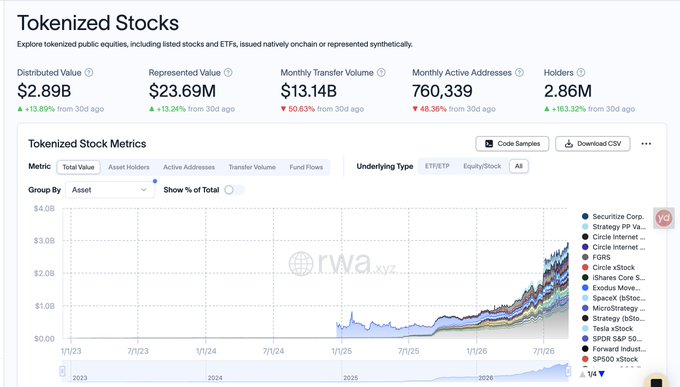
Task: Click the $2.89B distributed value
Action: pyautogui.click(x=44, y=91)
